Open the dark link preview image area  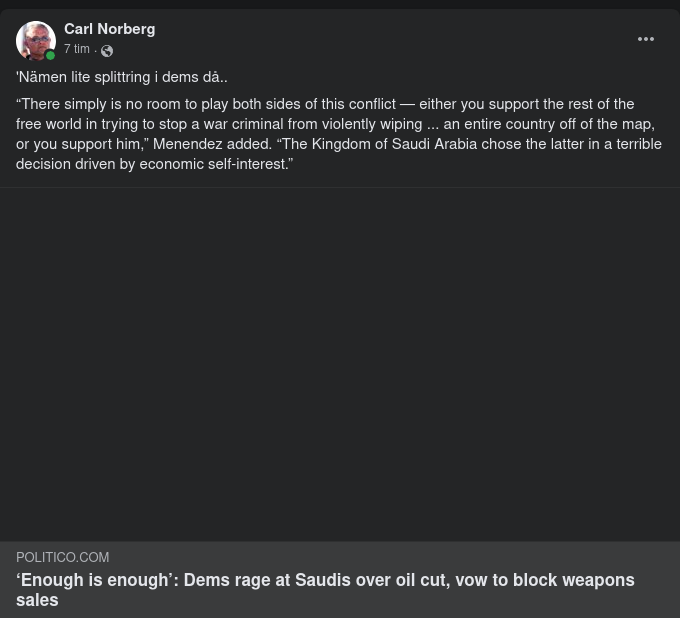[340, 364]
